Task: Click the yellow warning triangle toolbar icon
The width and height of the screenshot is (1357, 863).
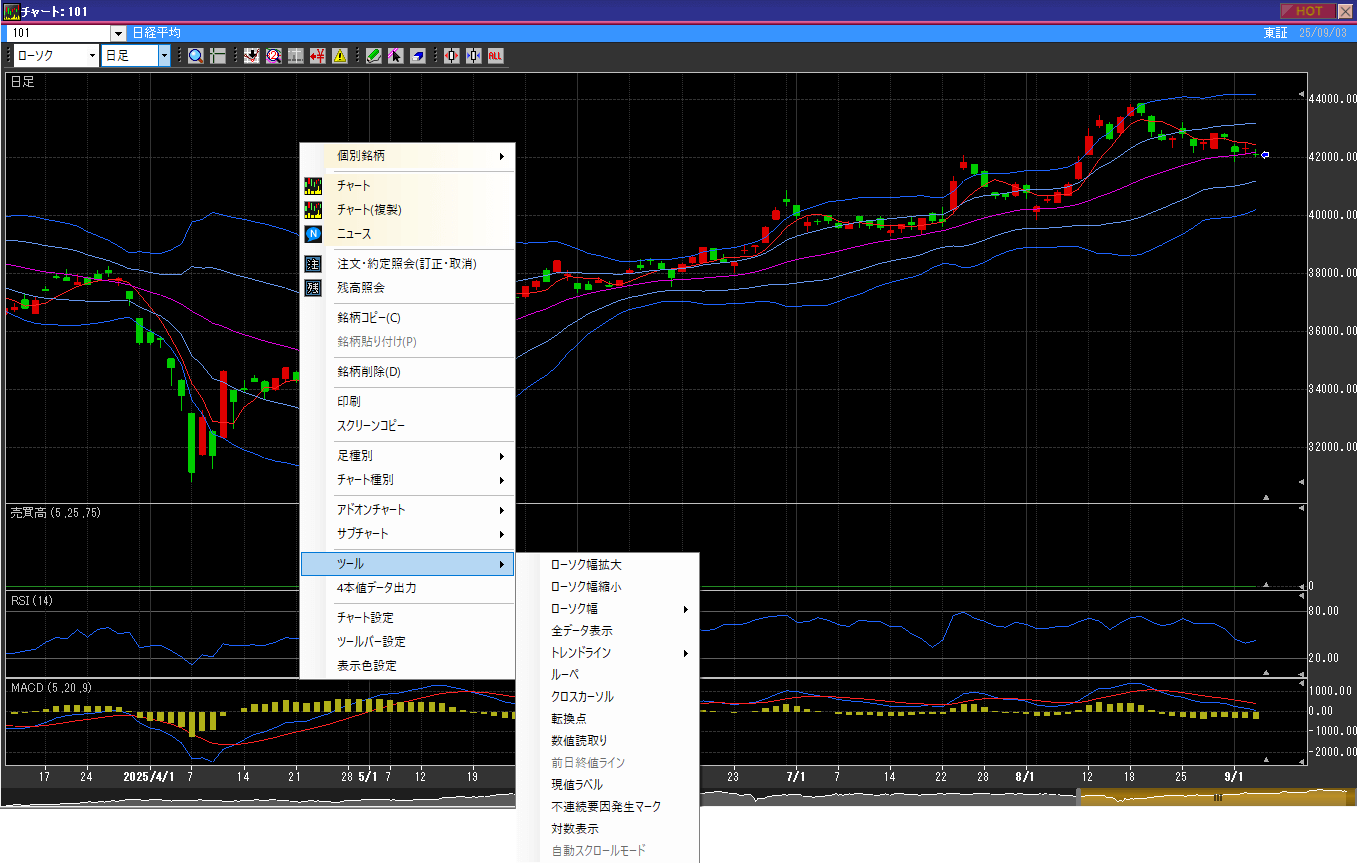Action: click(340, 56)
